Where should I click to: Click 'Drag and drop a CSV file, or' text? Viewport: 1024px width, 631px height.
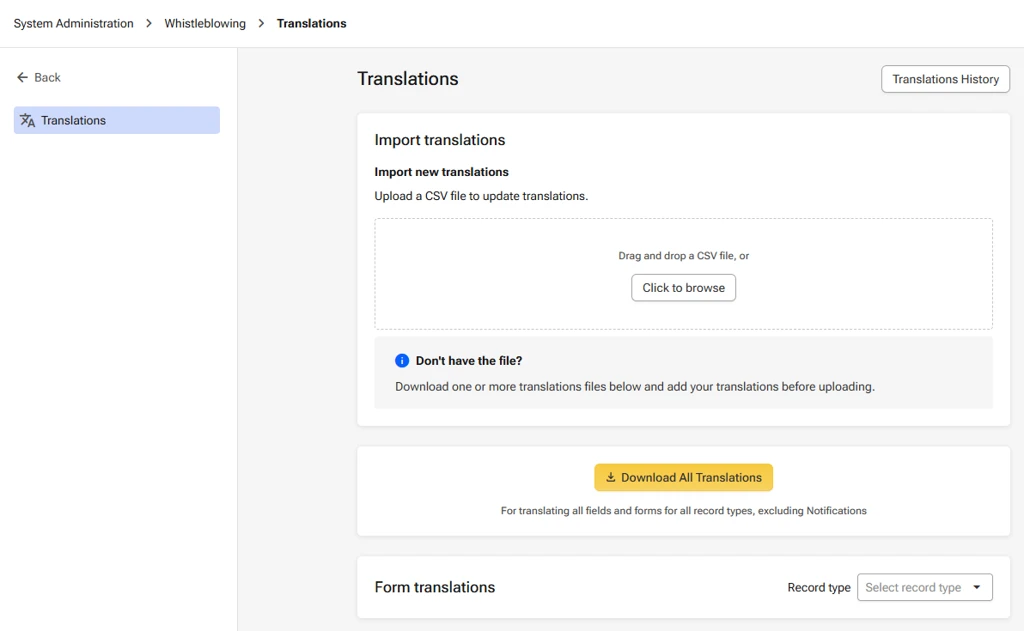pos(683,255)
